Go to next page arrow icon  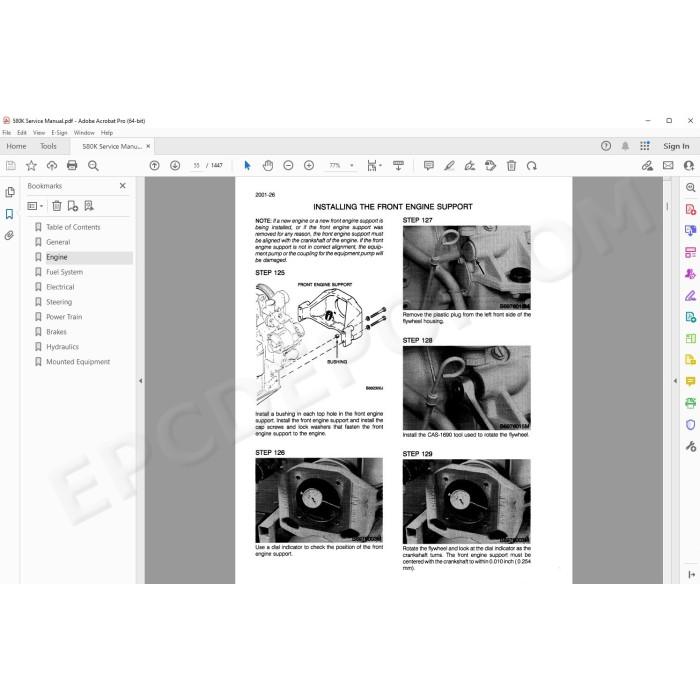click(175, 166)
